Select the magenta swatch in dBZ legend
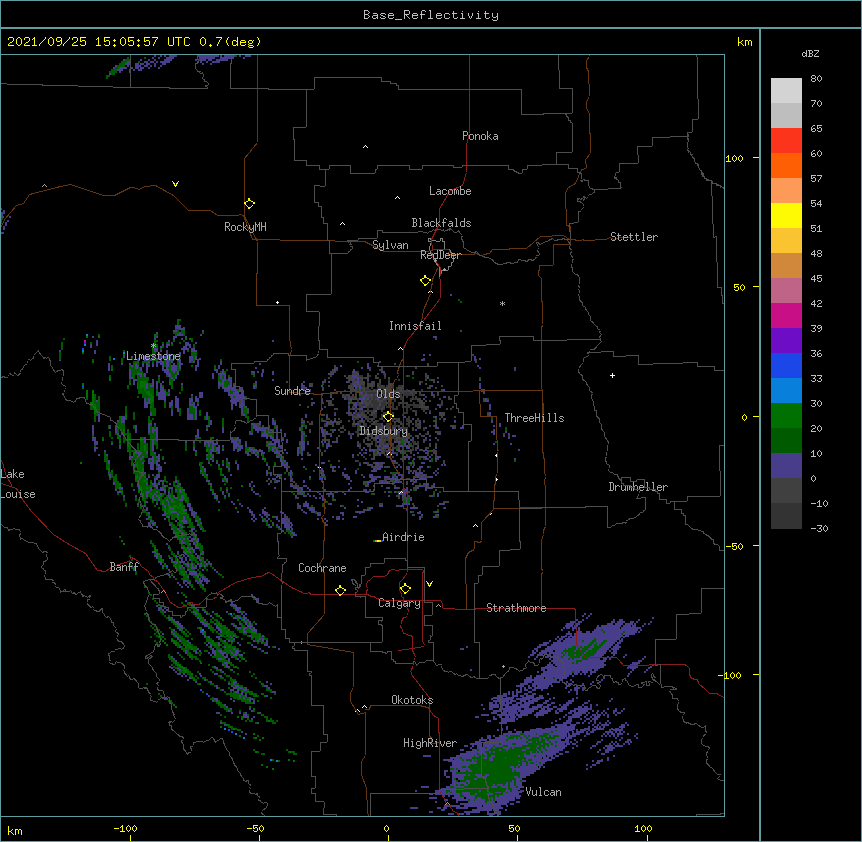This screenshot has height=842, width=862. click(x=786, y=315)
